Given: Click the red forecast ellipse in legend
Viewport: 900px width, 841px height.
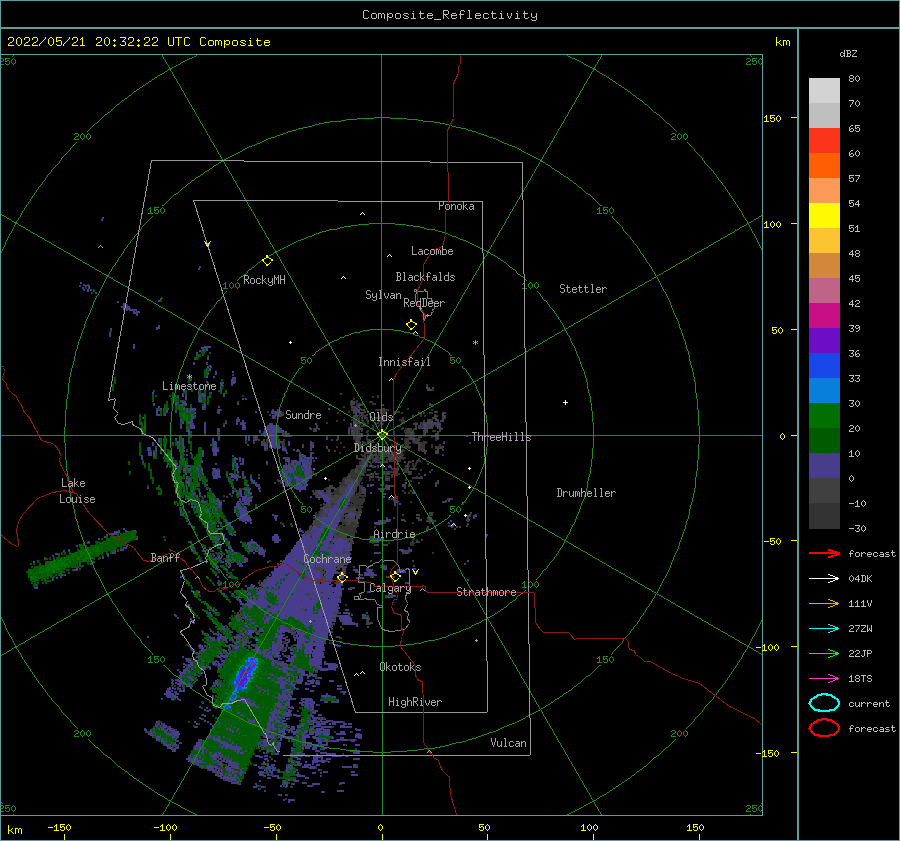Looking at the screenshot, I should pos(824,728).
